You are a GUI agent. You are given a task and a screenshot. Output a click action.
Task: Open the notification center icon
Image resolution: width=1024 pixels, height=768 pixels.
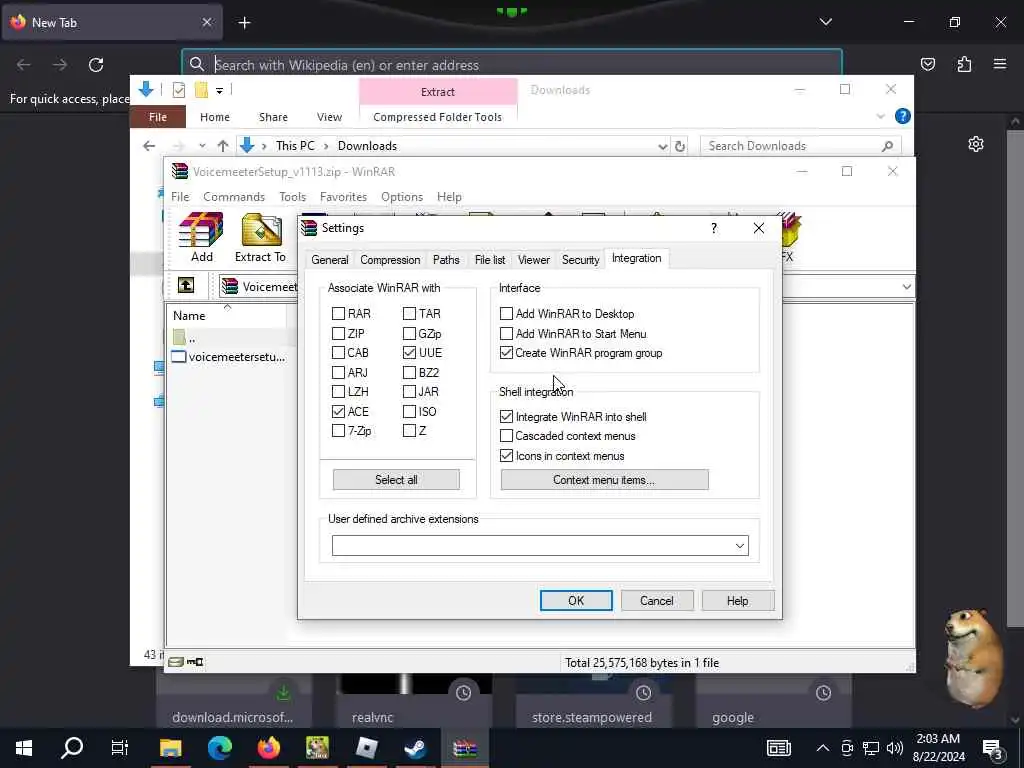pyautogui.click(x=992, y=749)
